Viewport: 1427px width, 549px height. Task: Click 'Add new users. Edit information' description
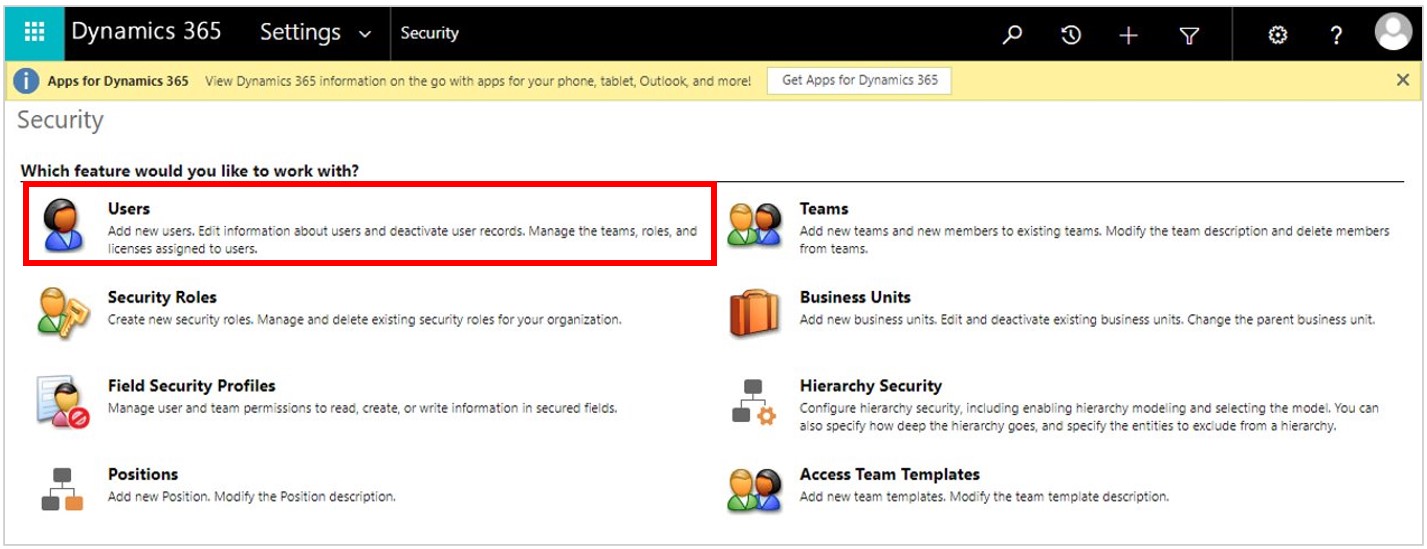pyautogui.click(x=403, y=240)
